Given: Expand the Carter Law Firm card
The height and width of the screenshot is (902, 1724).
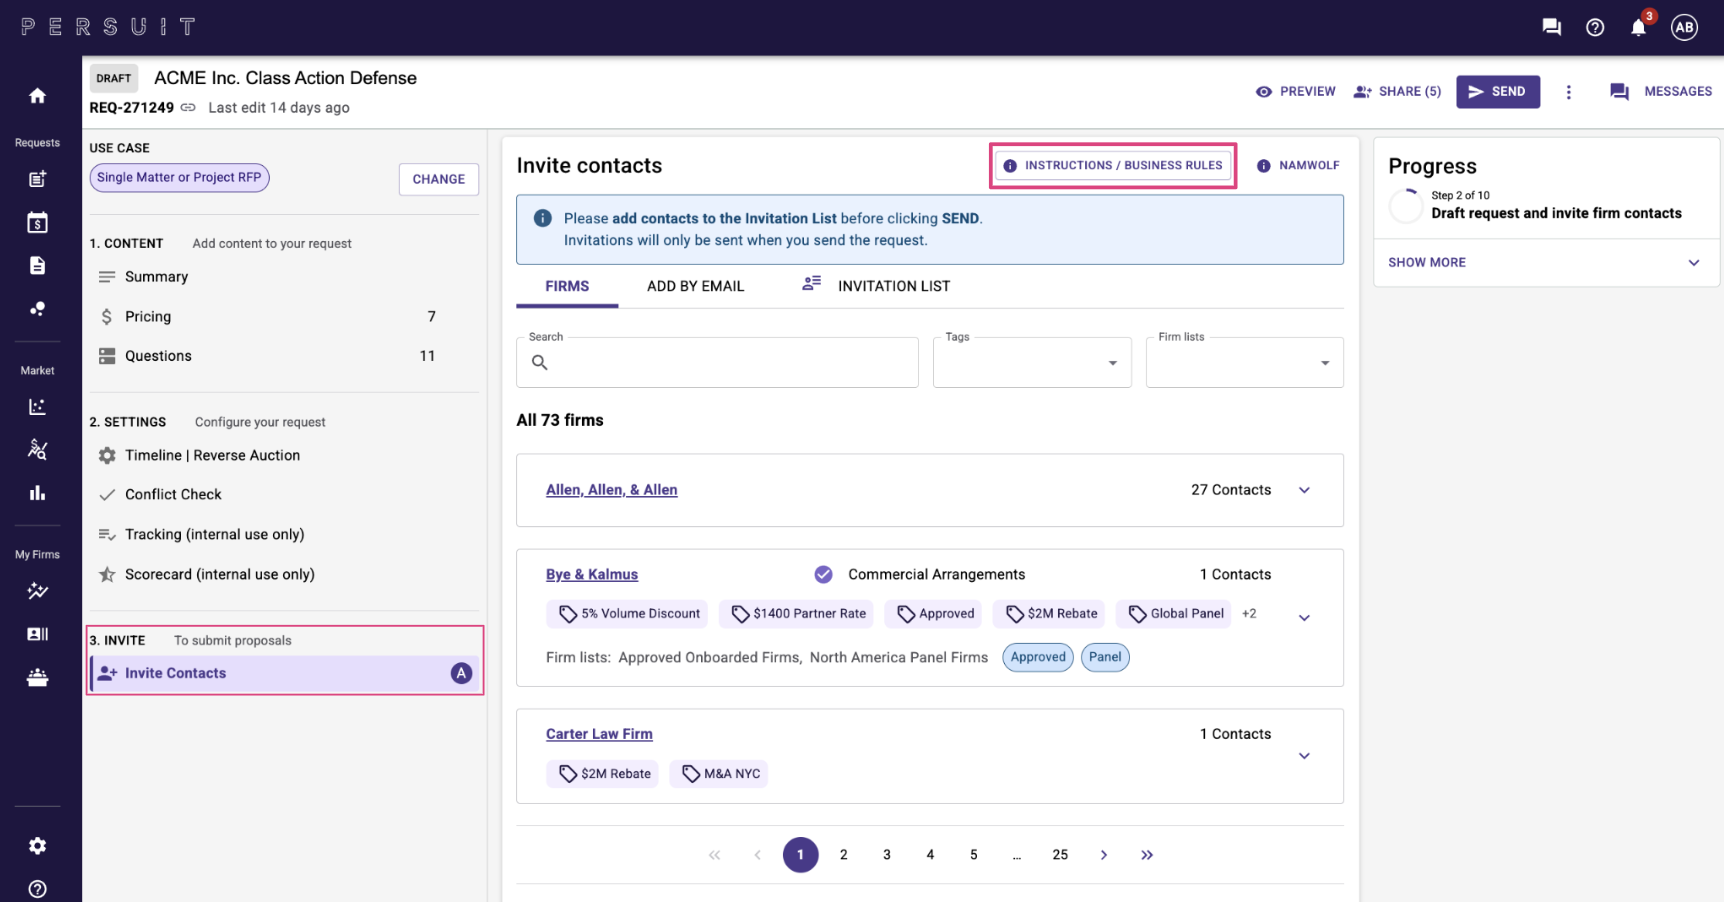Looking at the screenshot, I should (1304, 756).
